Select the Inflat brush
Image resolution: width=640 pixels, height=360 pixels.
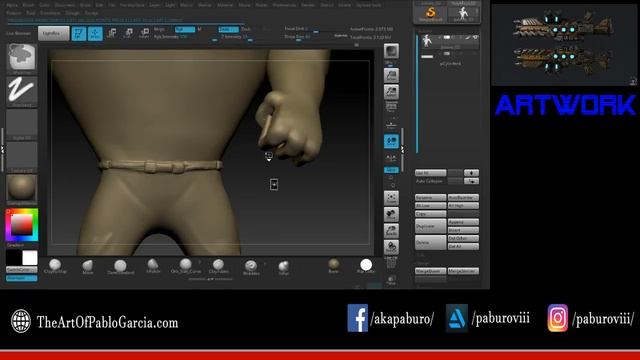[x=284, y=267]
